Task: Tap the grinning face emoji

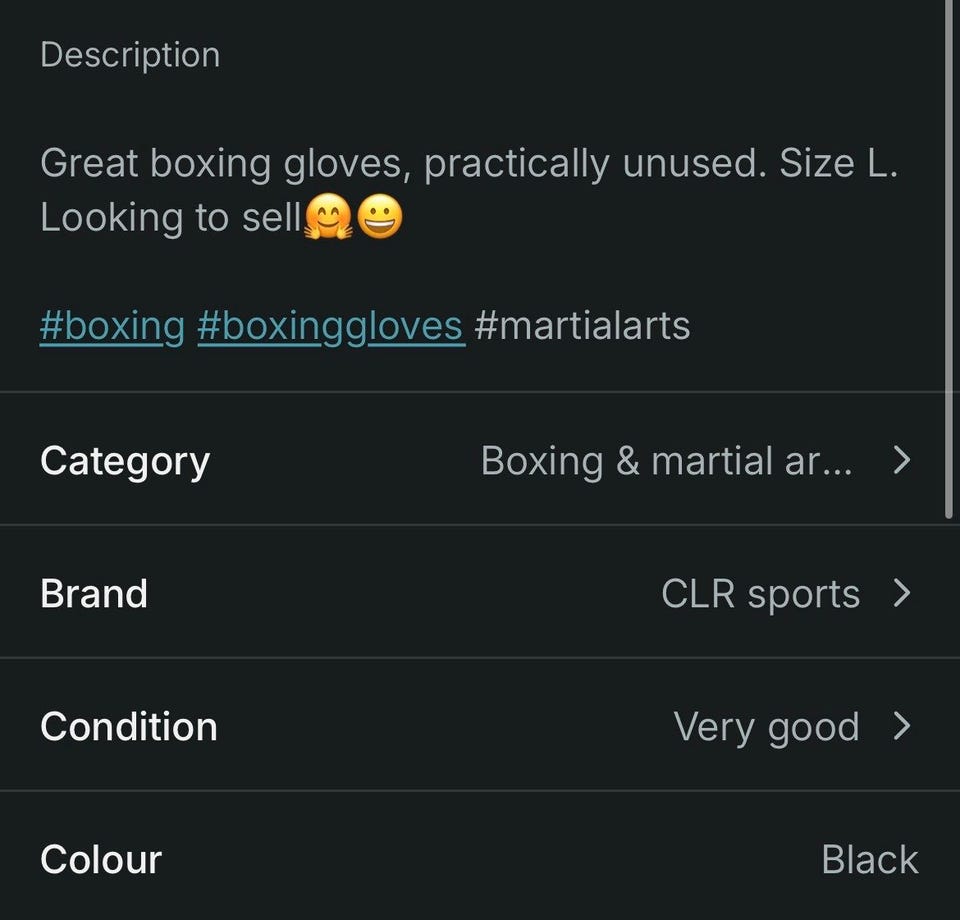Action: pos(380,217)
